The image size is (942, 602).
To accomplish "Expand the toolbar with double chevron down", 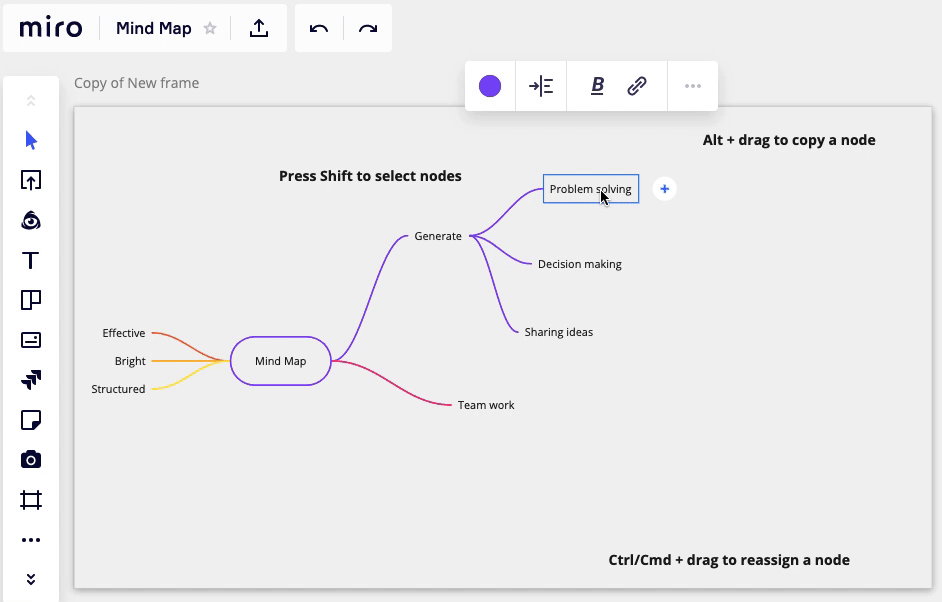I will [x=31, y=579].
